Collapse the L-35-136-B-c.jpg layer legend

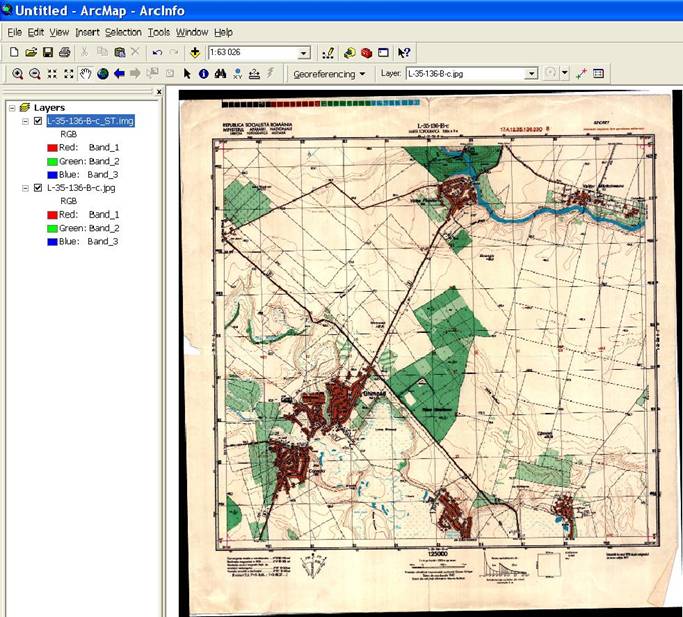tap(25, 188)
